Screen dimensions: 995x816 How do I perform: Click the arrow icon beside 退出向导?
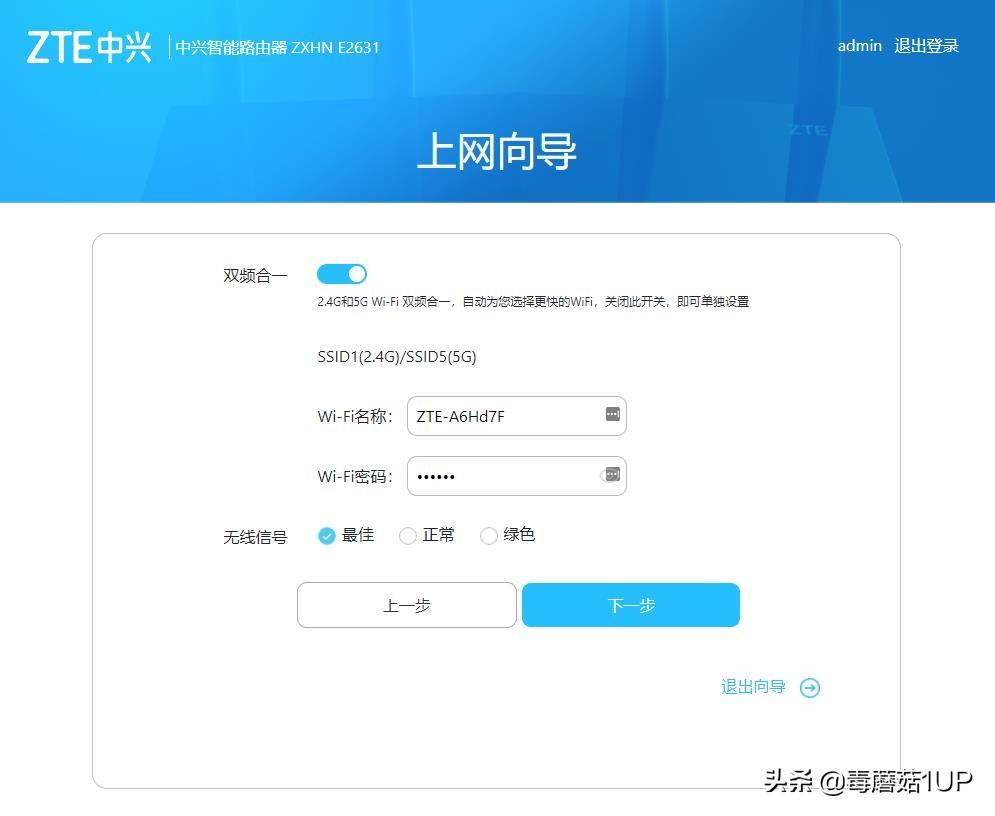coord(810,688)
